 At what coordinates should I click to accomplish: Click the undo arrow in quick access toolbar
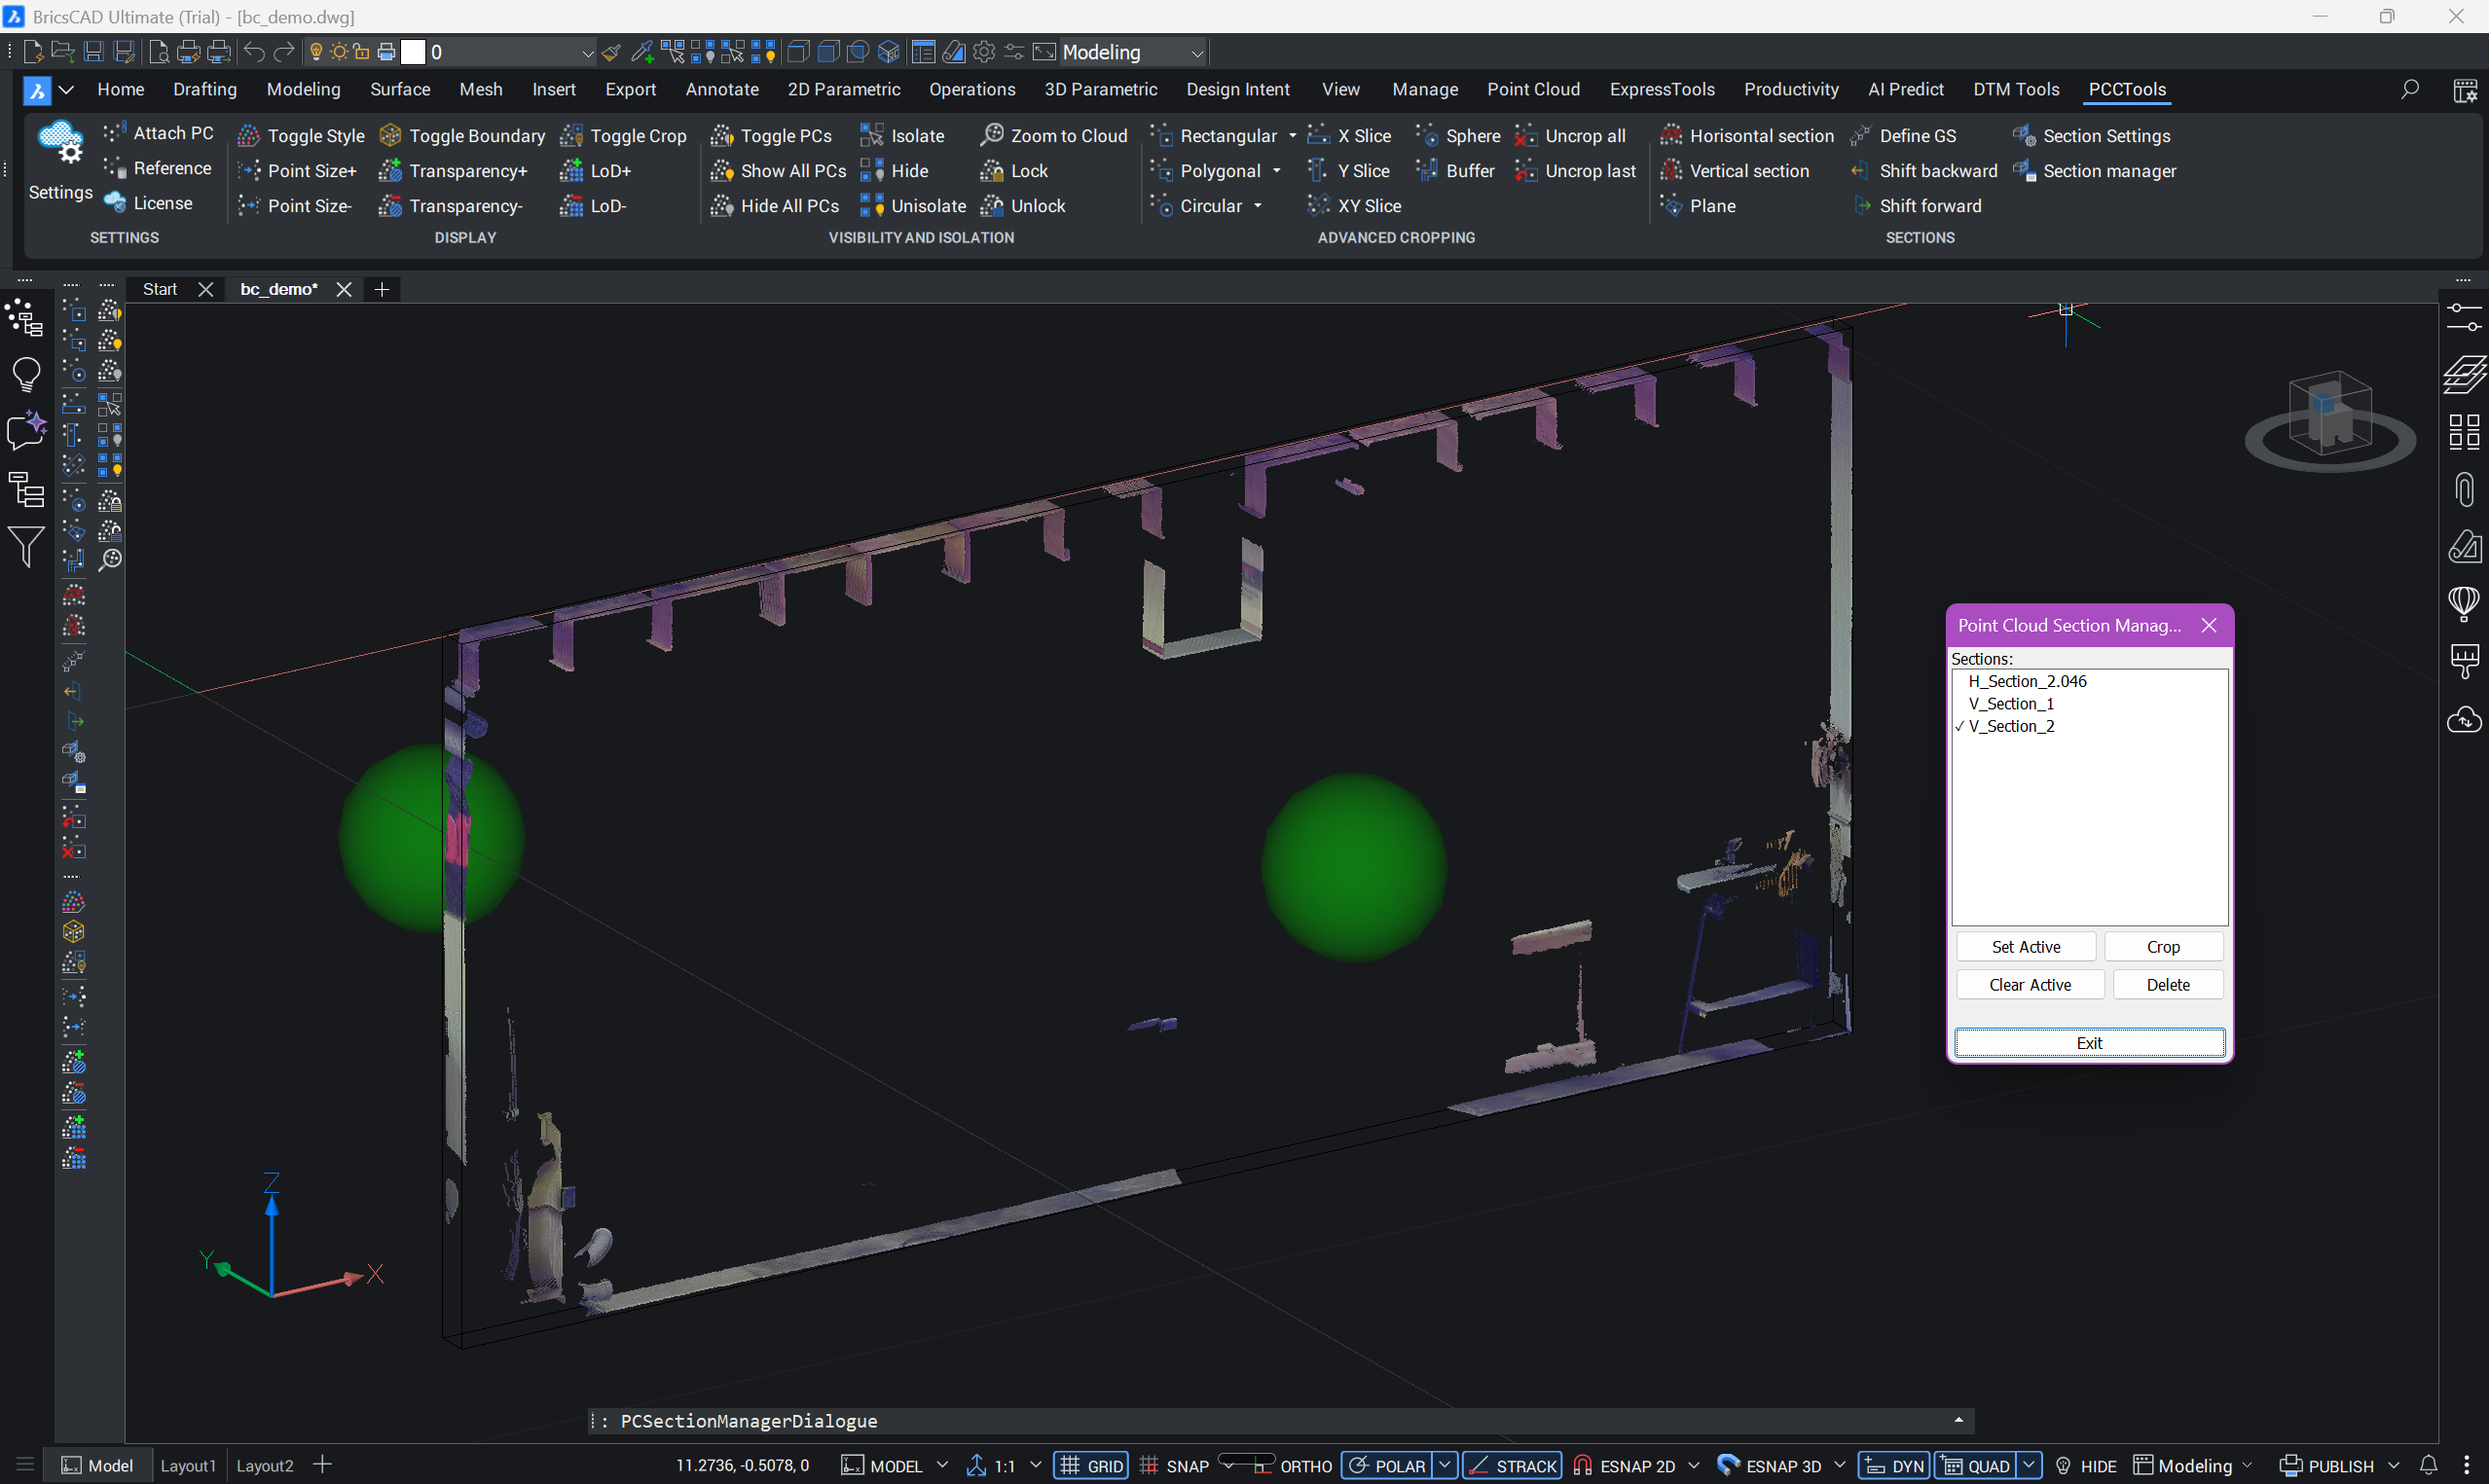254,52
